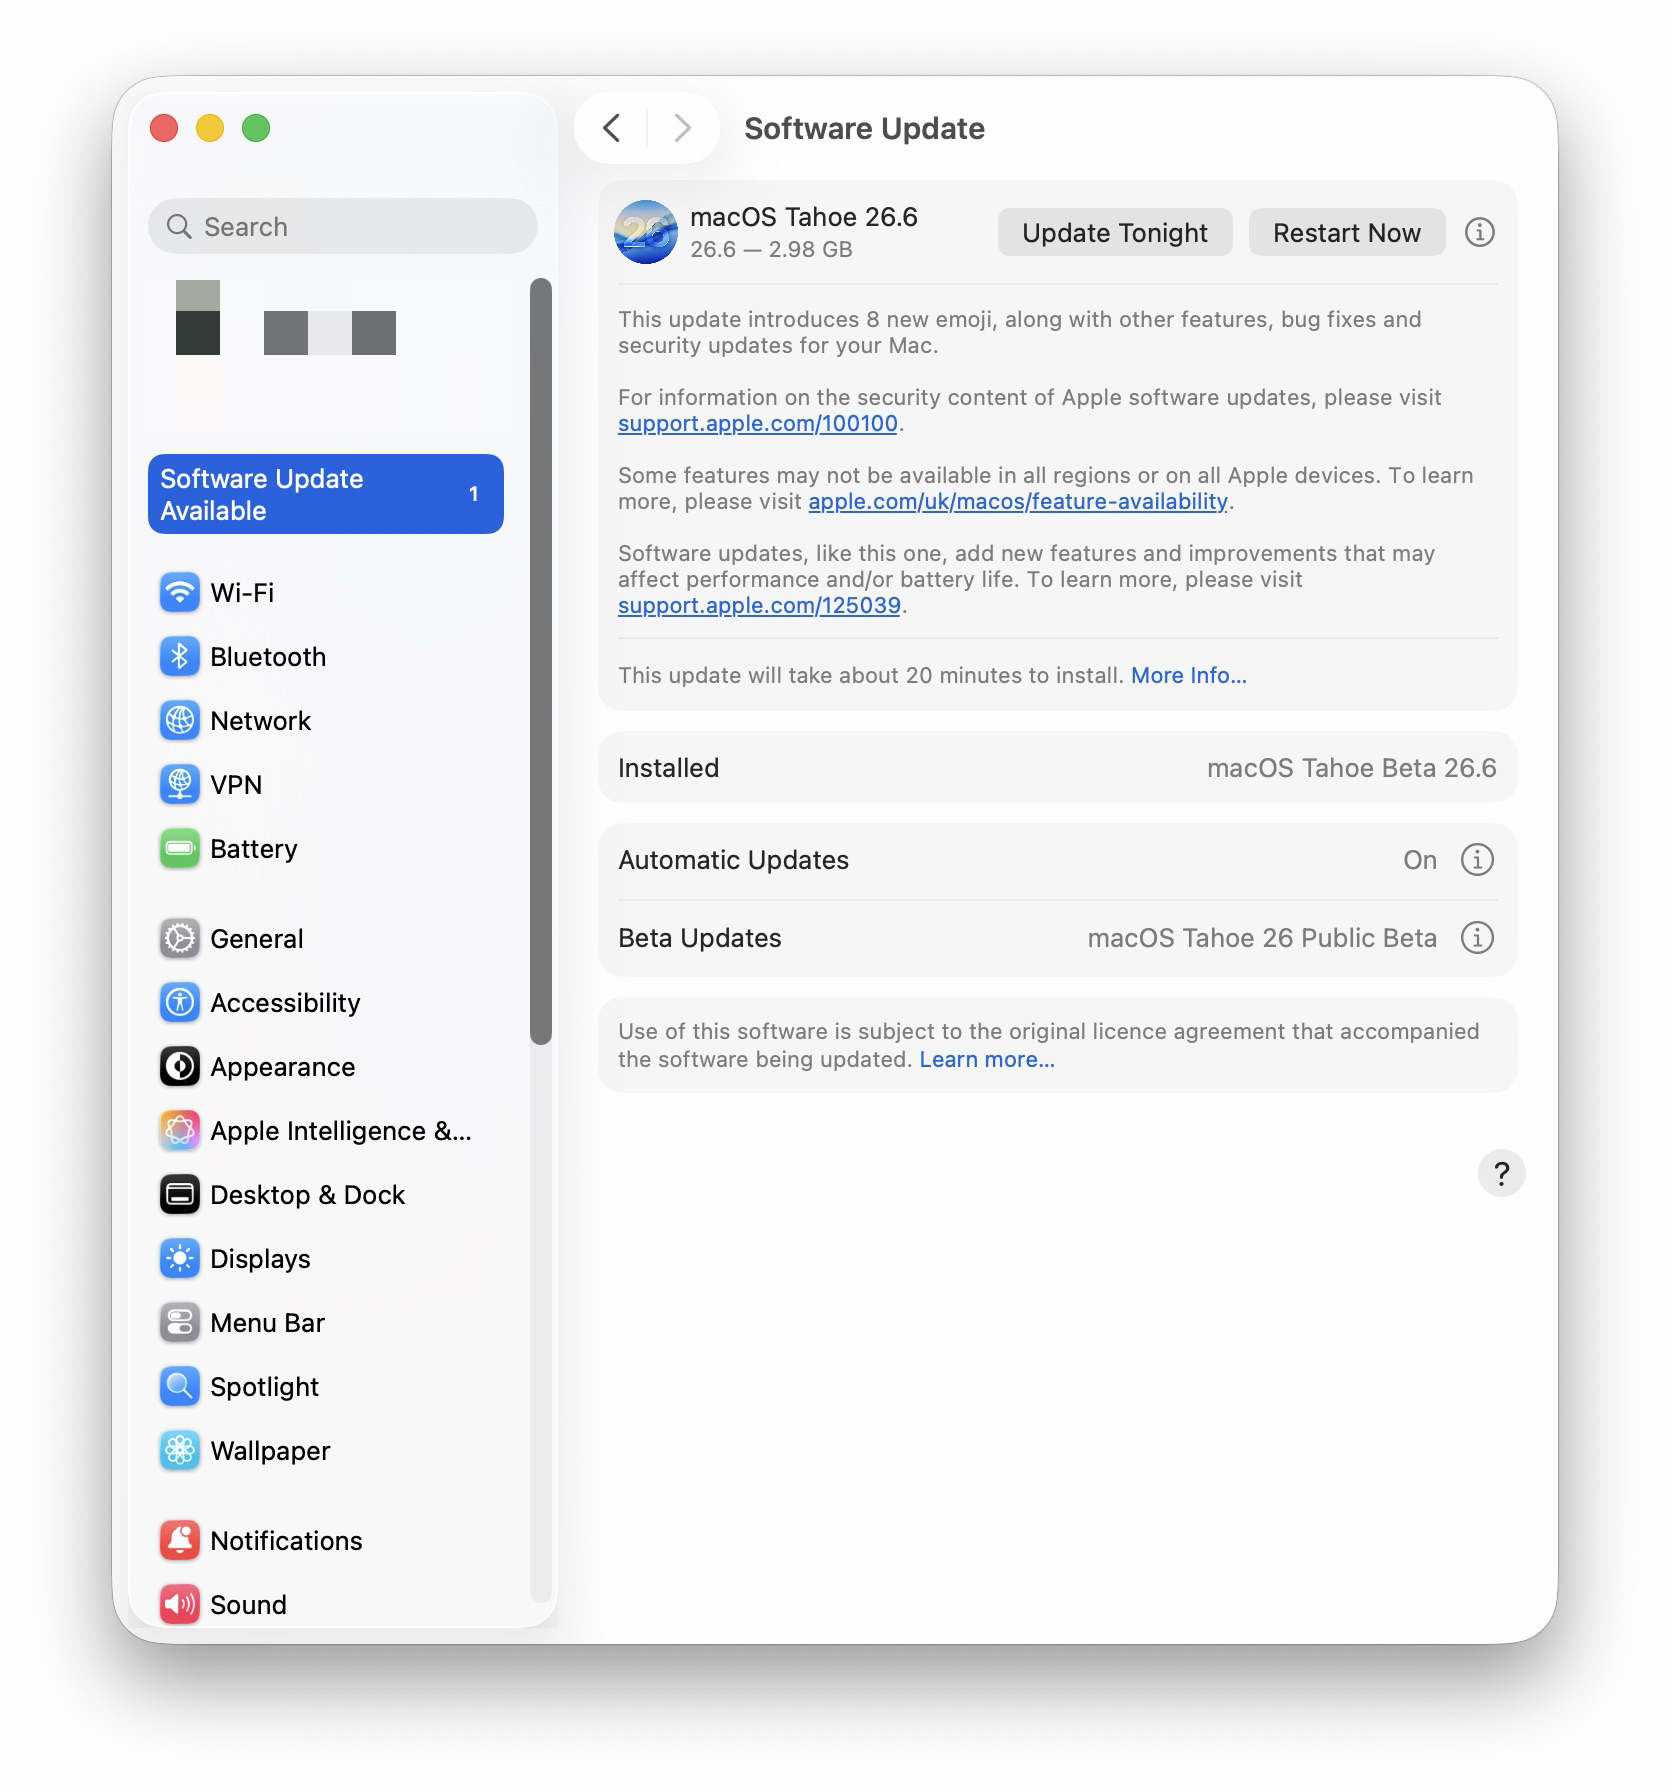
Task: Select the Wi-Fi label in sidebar
Action: click(x=242, y=592)
